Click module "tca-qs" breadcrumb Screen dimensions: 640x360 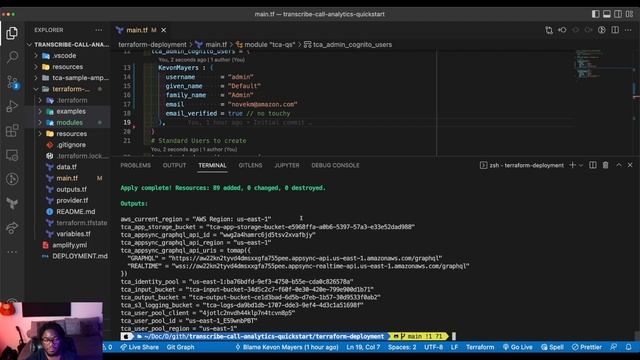pyautogui.click(x=269, y=44)
